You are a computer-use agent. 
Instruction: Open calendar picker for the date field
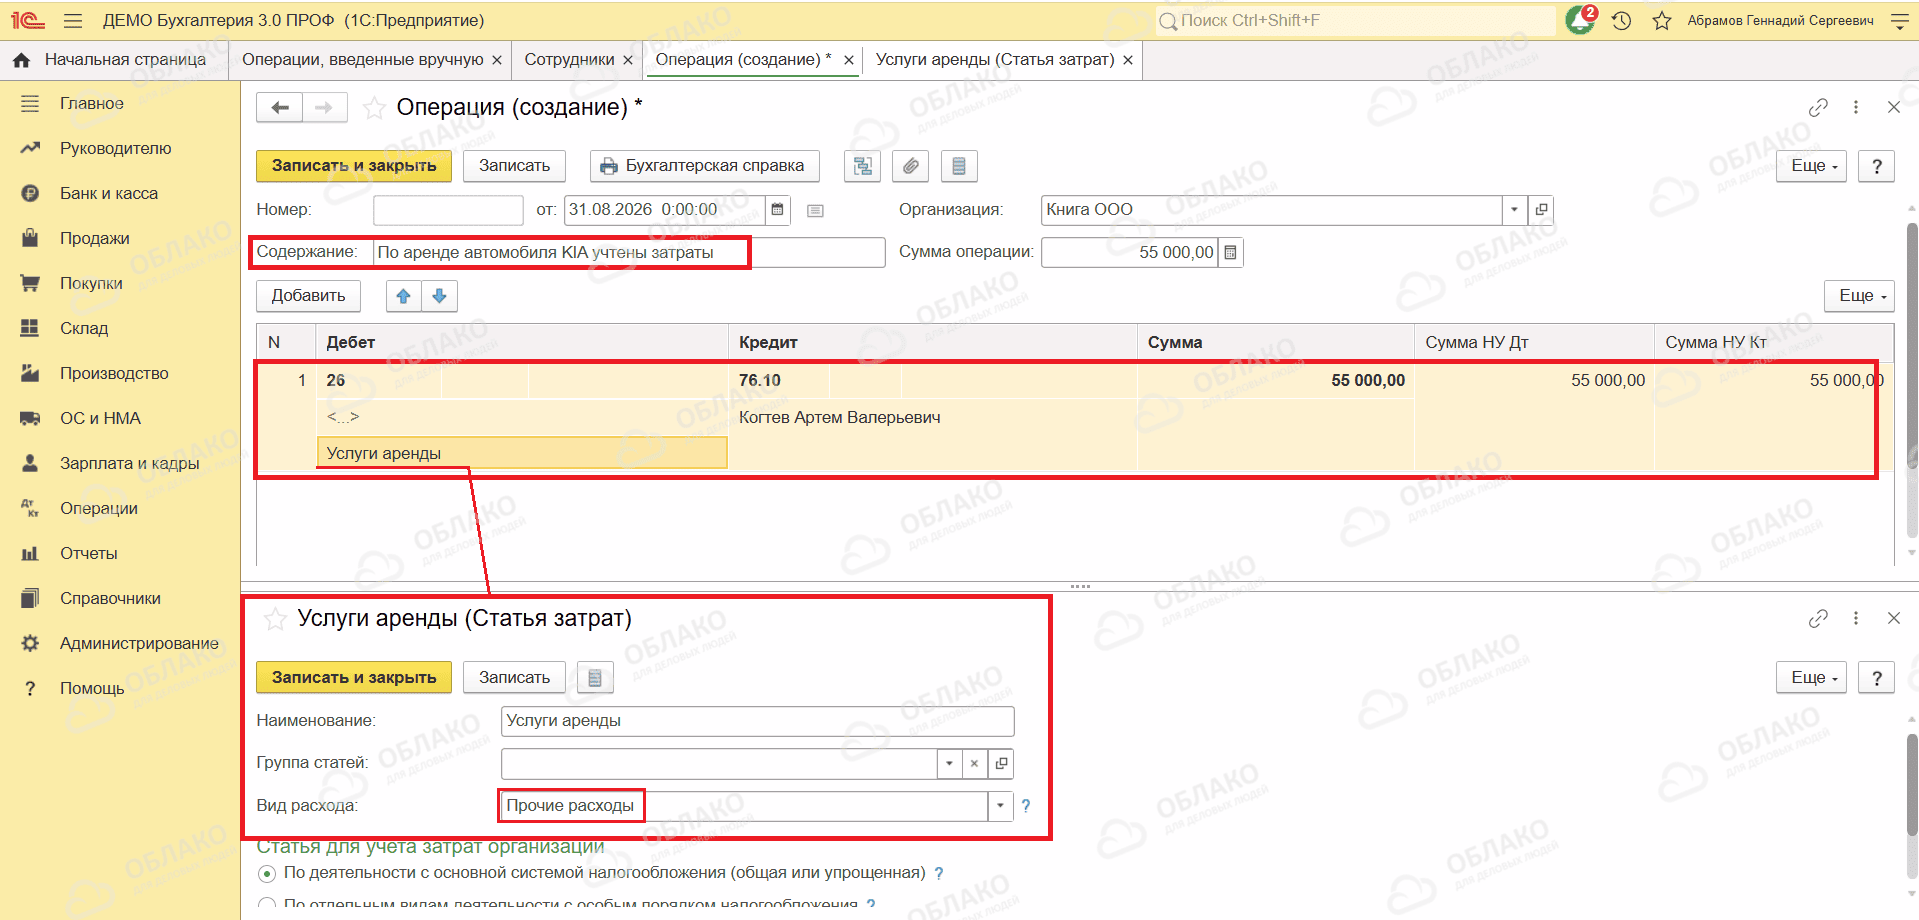(x=777, y=210)
